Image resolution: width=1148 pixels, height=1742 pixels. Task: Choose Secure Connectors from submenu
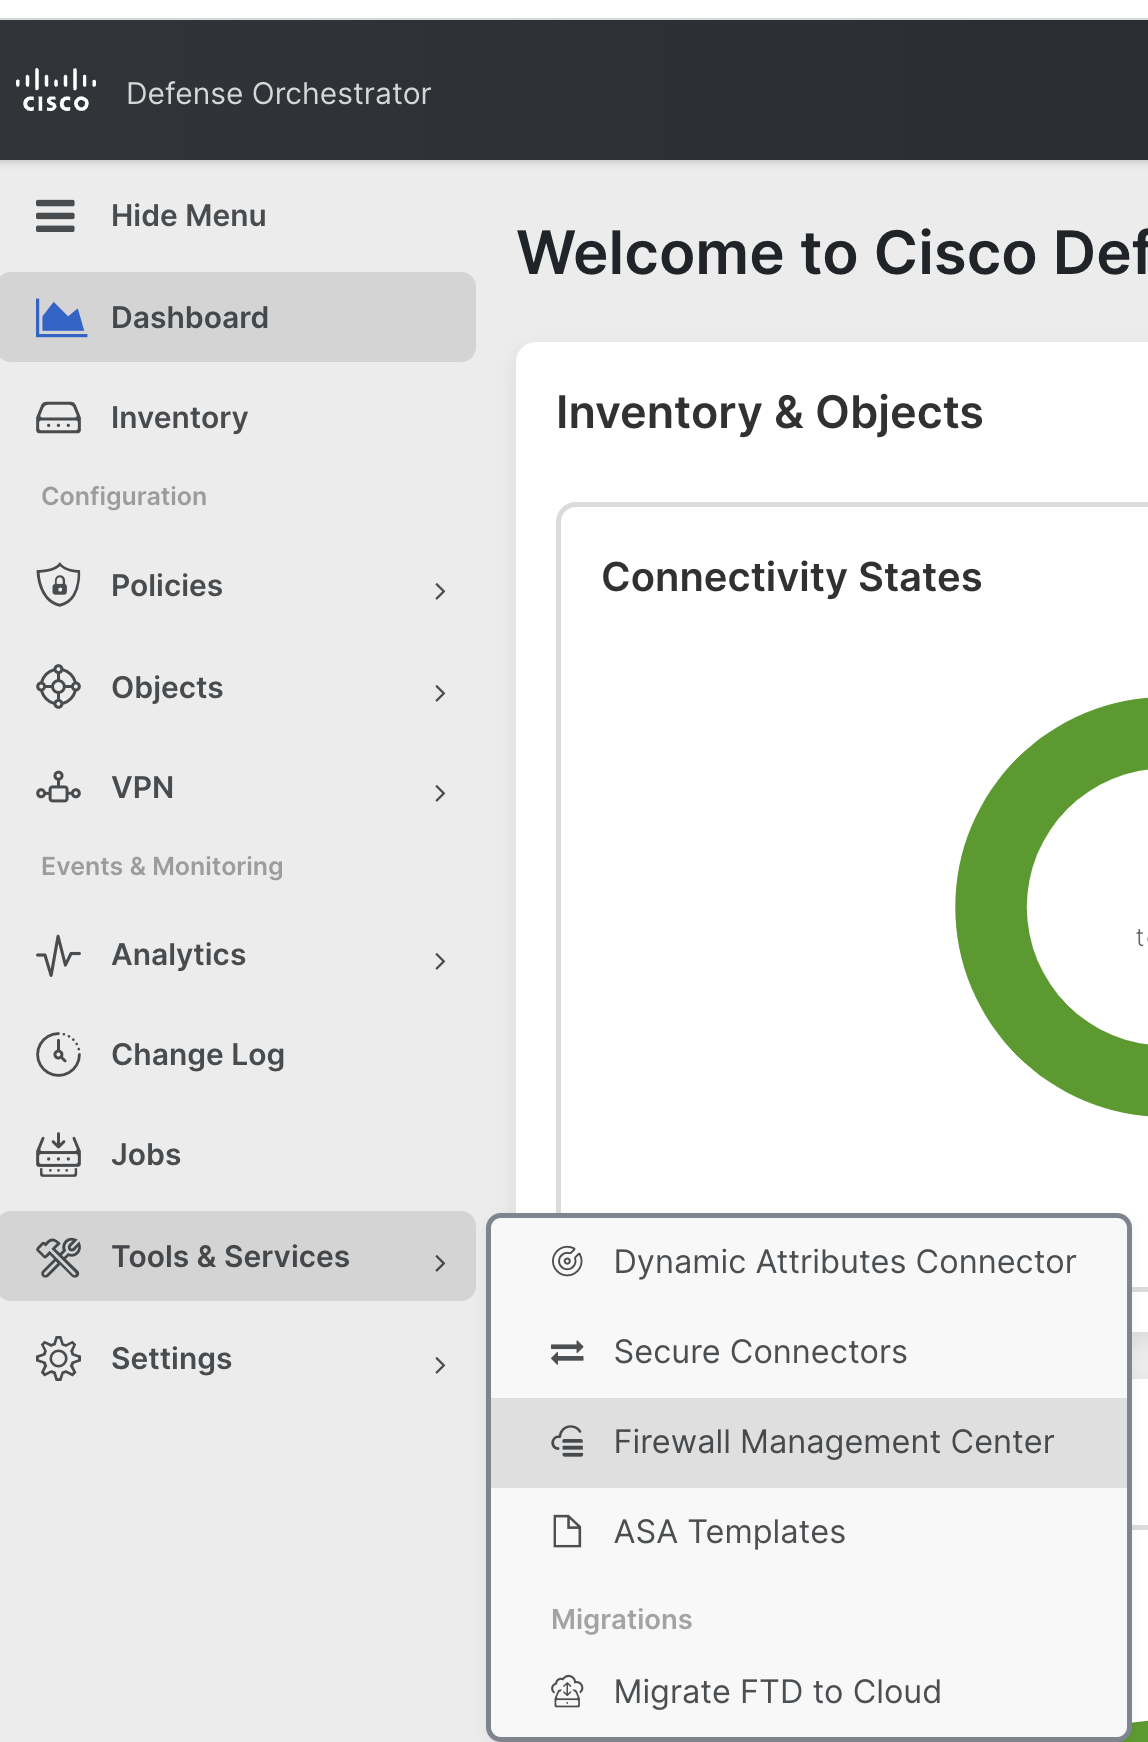[809, 1352]
